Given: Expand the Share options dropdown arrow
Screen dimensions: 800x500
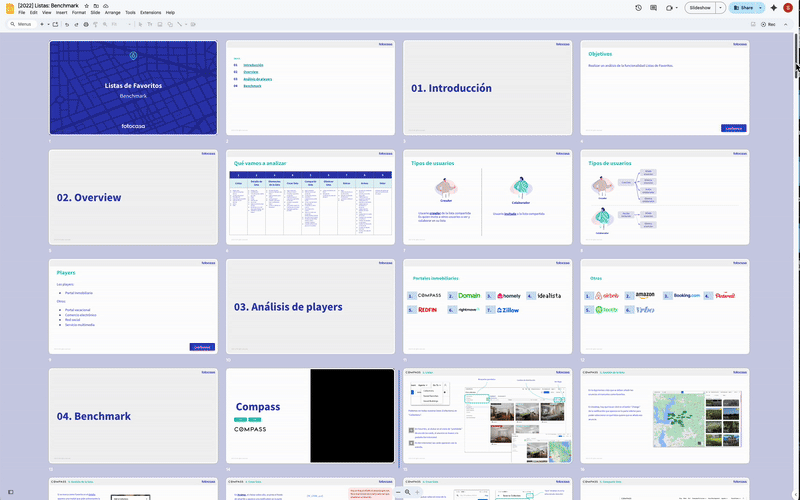Looking at the screenshot, I should point(760,7).
